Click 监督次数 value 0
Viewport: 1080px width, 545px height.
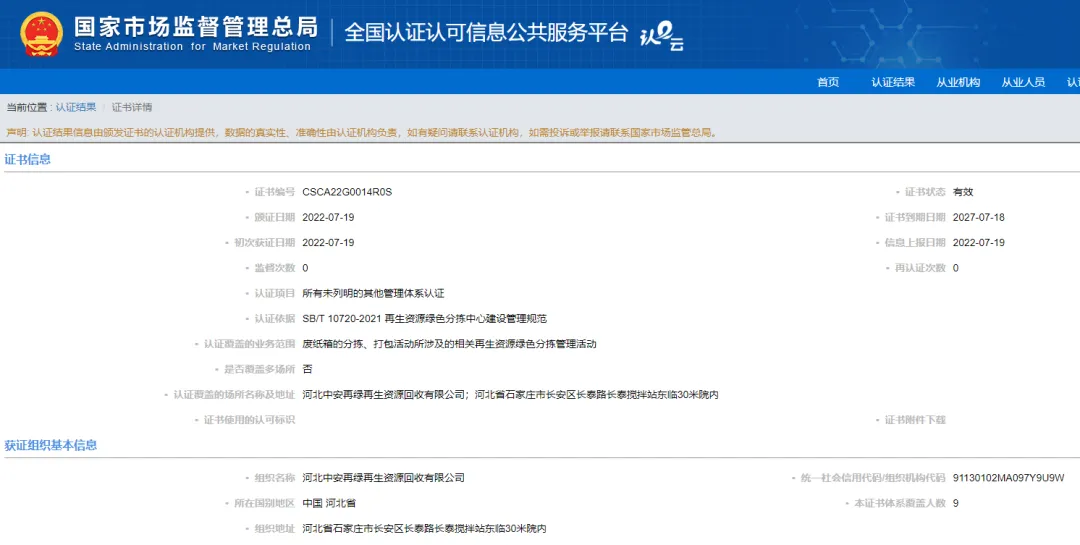pyautogui.click(x=305, y=268)
